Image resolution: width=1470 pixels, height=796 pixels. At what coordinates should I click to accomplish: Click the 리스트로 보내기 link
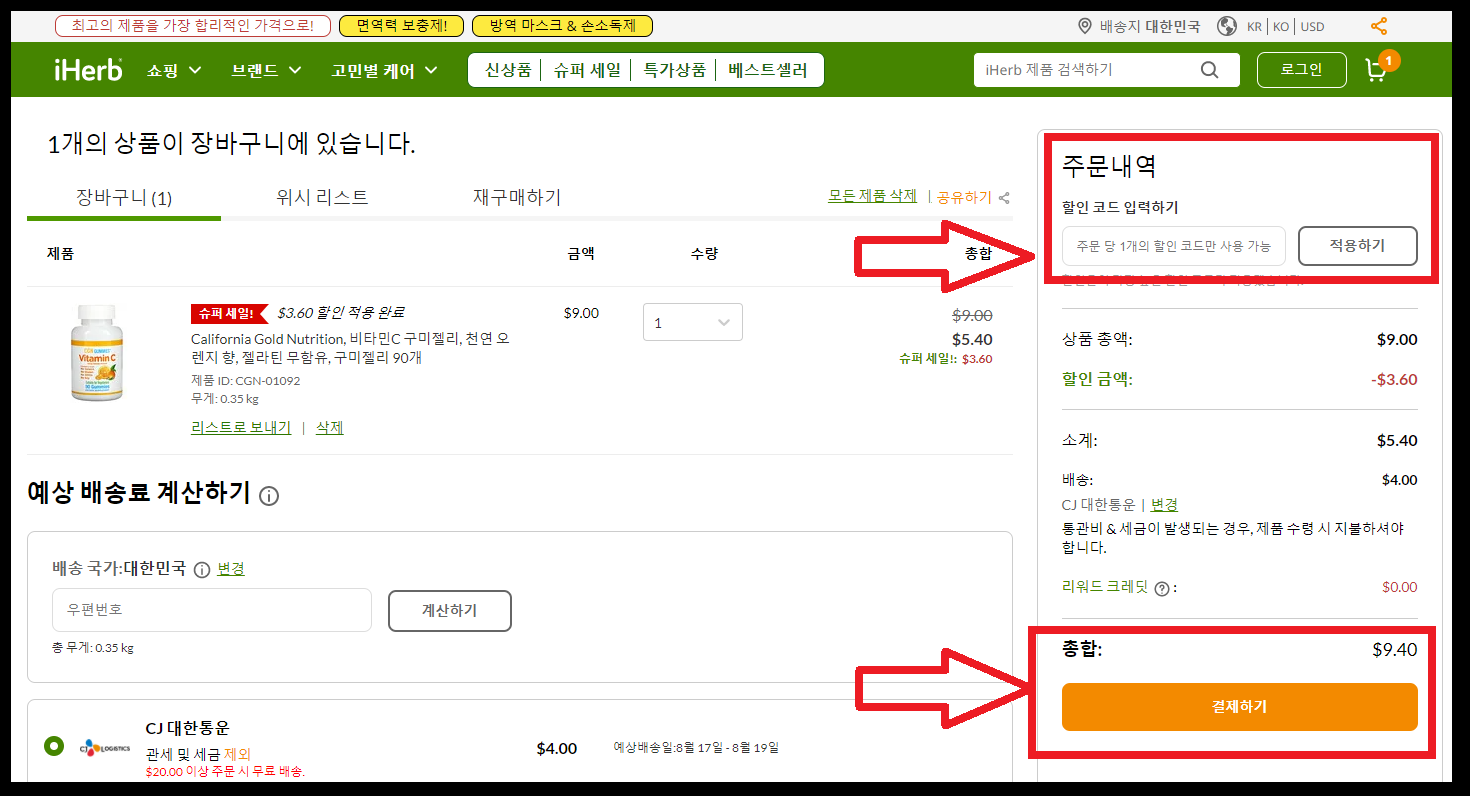click(x=241, y=427)
